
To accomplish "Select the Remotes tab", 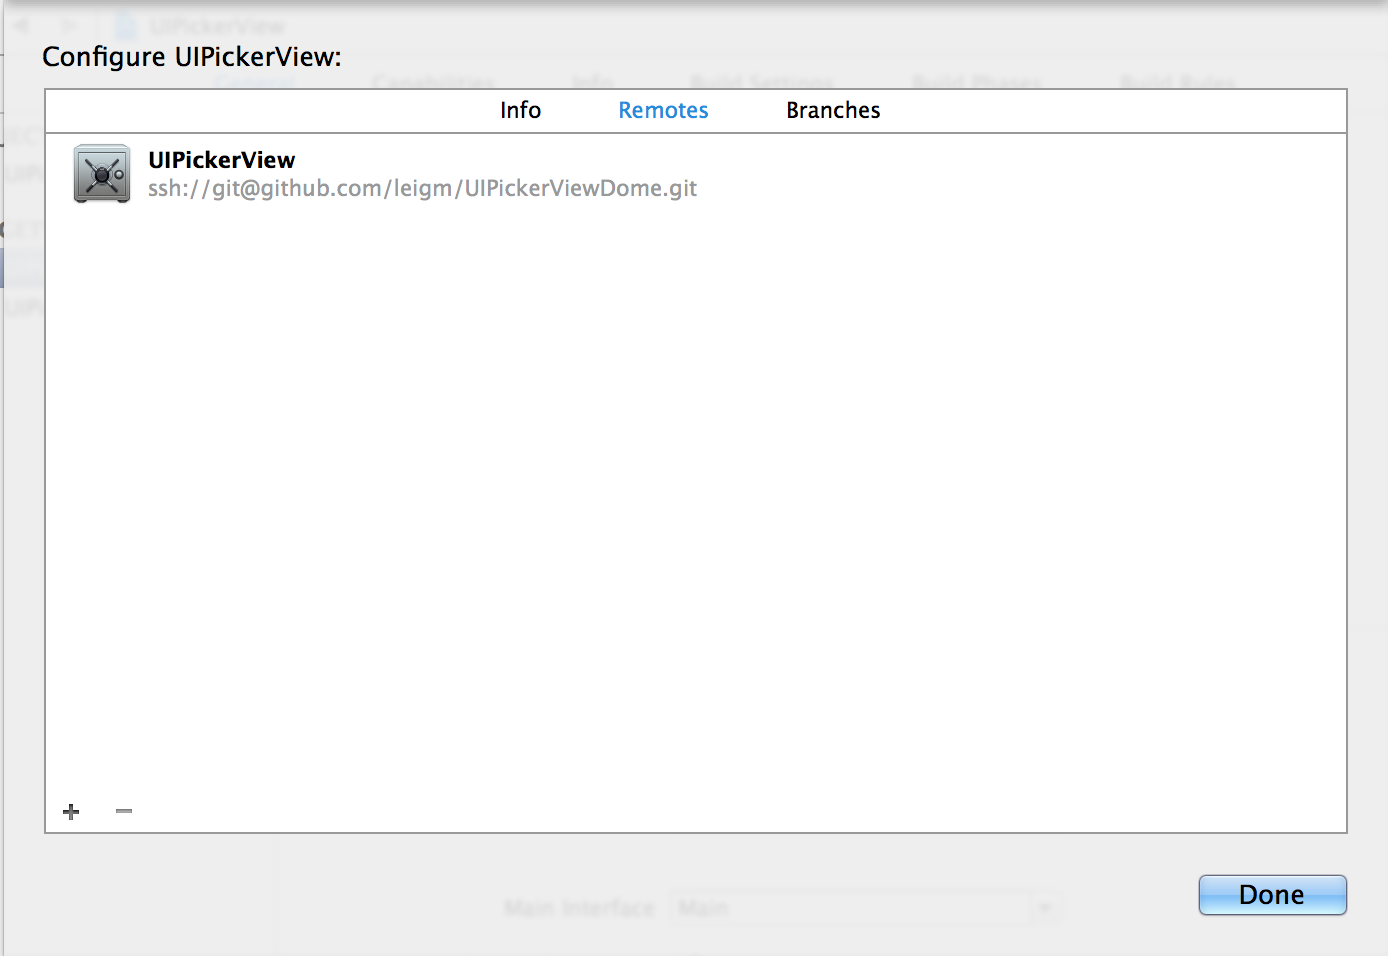I will click(663, 110).
